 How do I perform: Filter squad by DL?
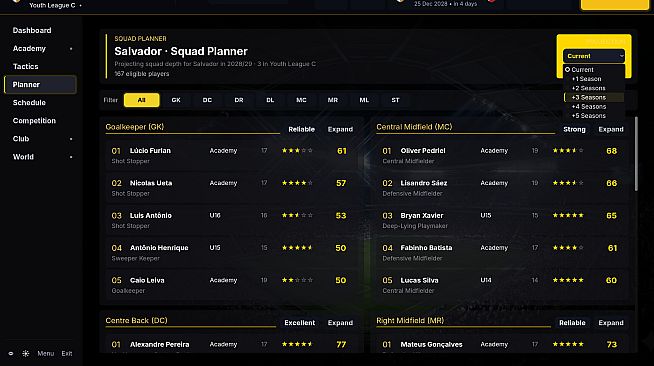click(x=270, y=100)
